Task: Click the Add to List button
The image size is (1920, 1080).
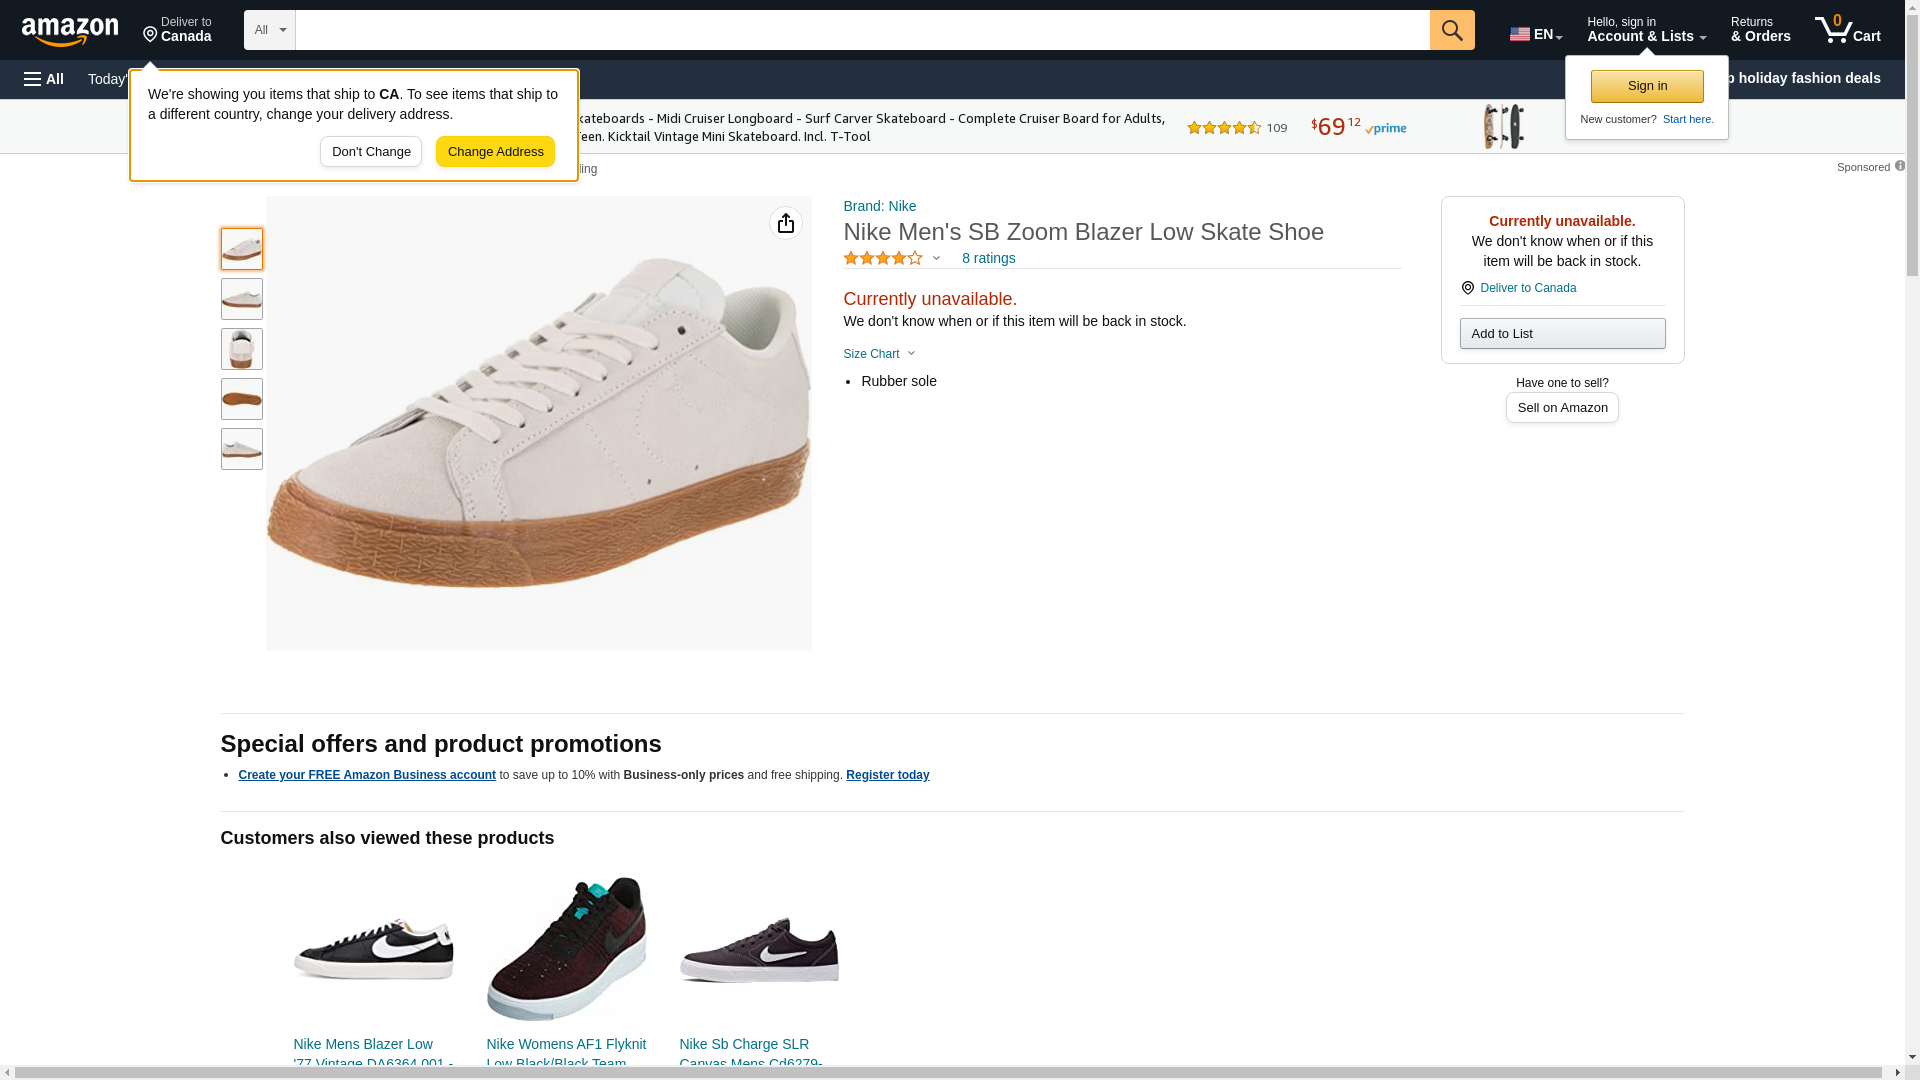Action: pyautogui.click(x=1561, y=333)
